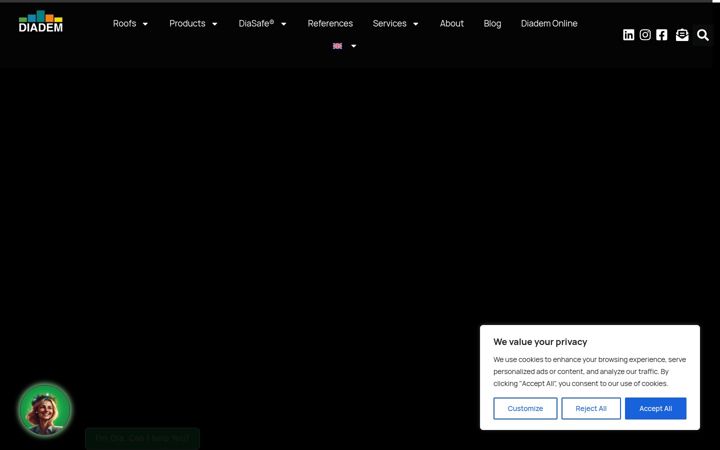Open the Products menu item

coord(187,23)
